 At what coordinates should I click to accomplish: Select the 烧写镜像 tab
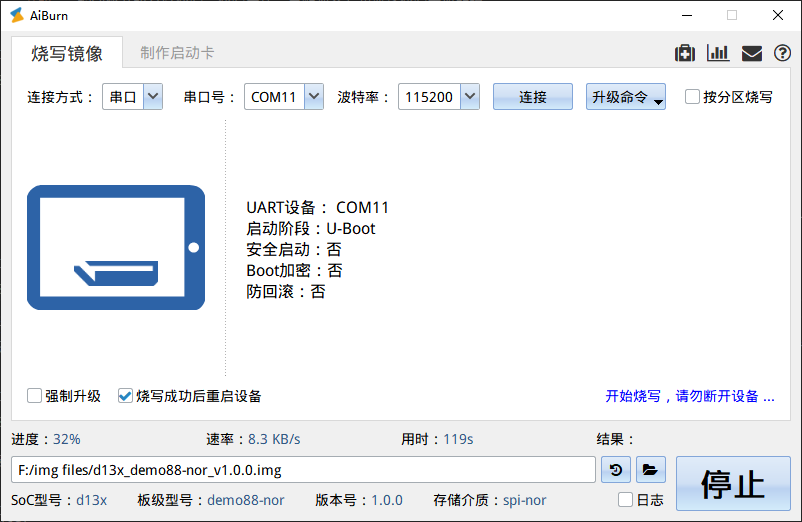pos(67,53)
